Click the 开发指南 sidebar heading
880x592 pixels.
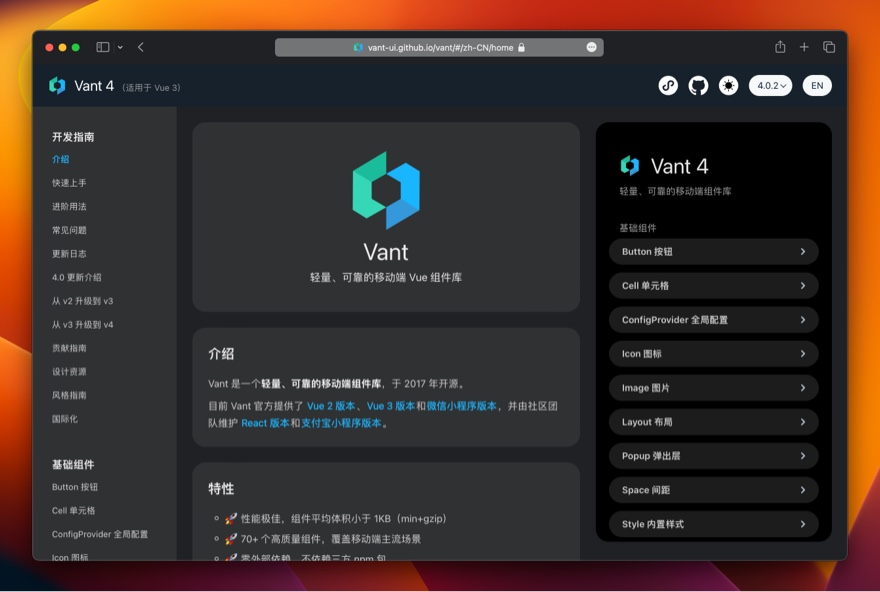coord(73,137)
